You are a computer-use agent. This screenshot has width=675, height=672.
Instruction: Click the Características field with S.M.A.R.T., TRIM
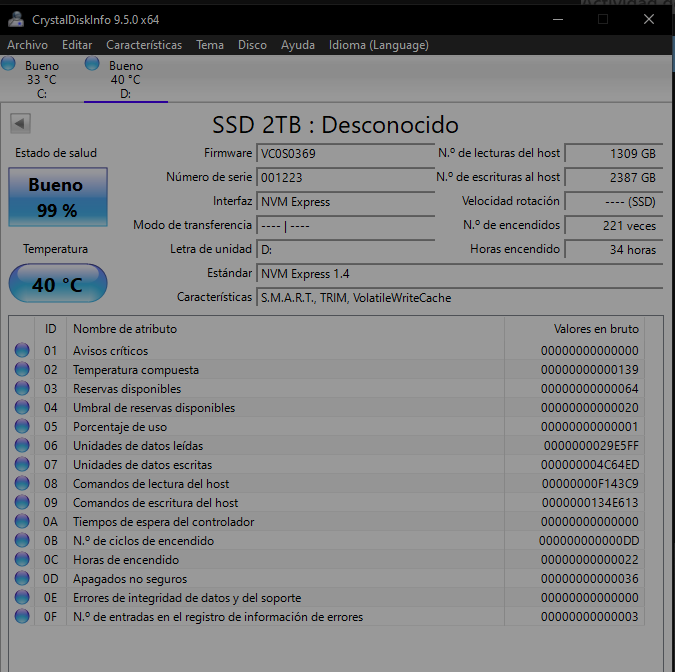click(460, 298)
